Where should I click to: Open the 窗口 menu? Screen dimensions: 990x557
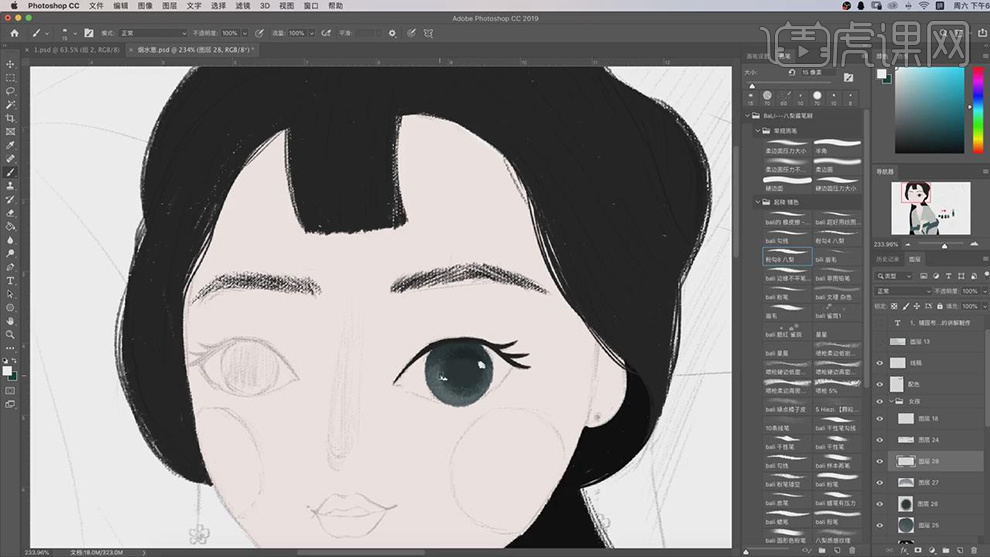point(311,6)
